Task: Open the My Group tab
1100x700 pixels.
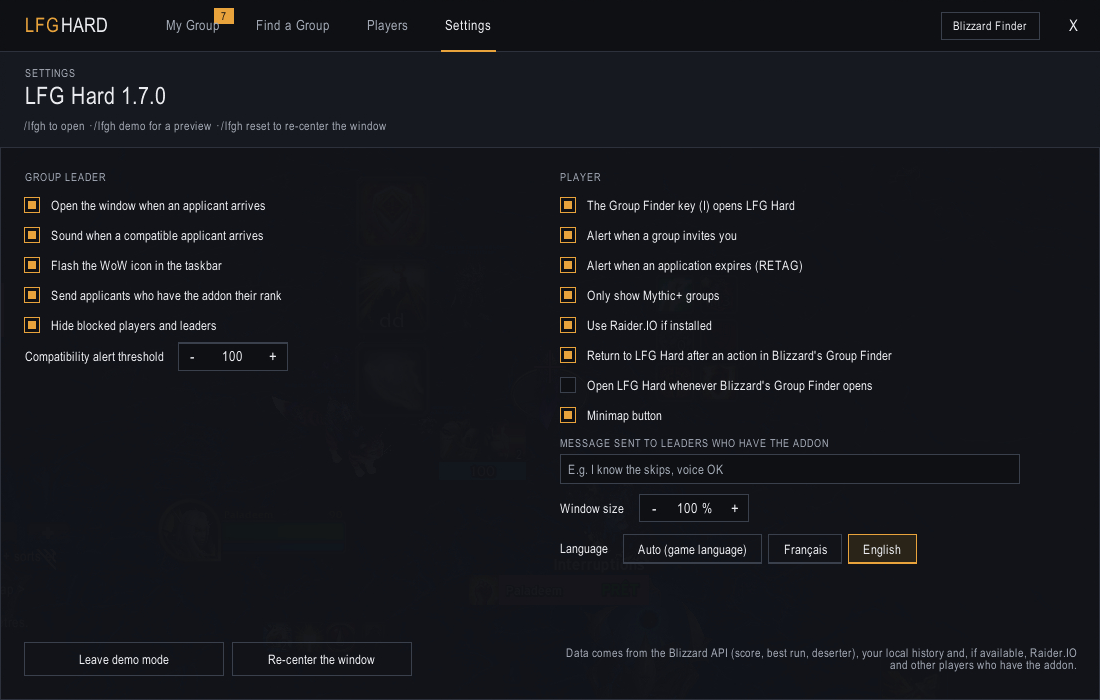Action: 192,25
